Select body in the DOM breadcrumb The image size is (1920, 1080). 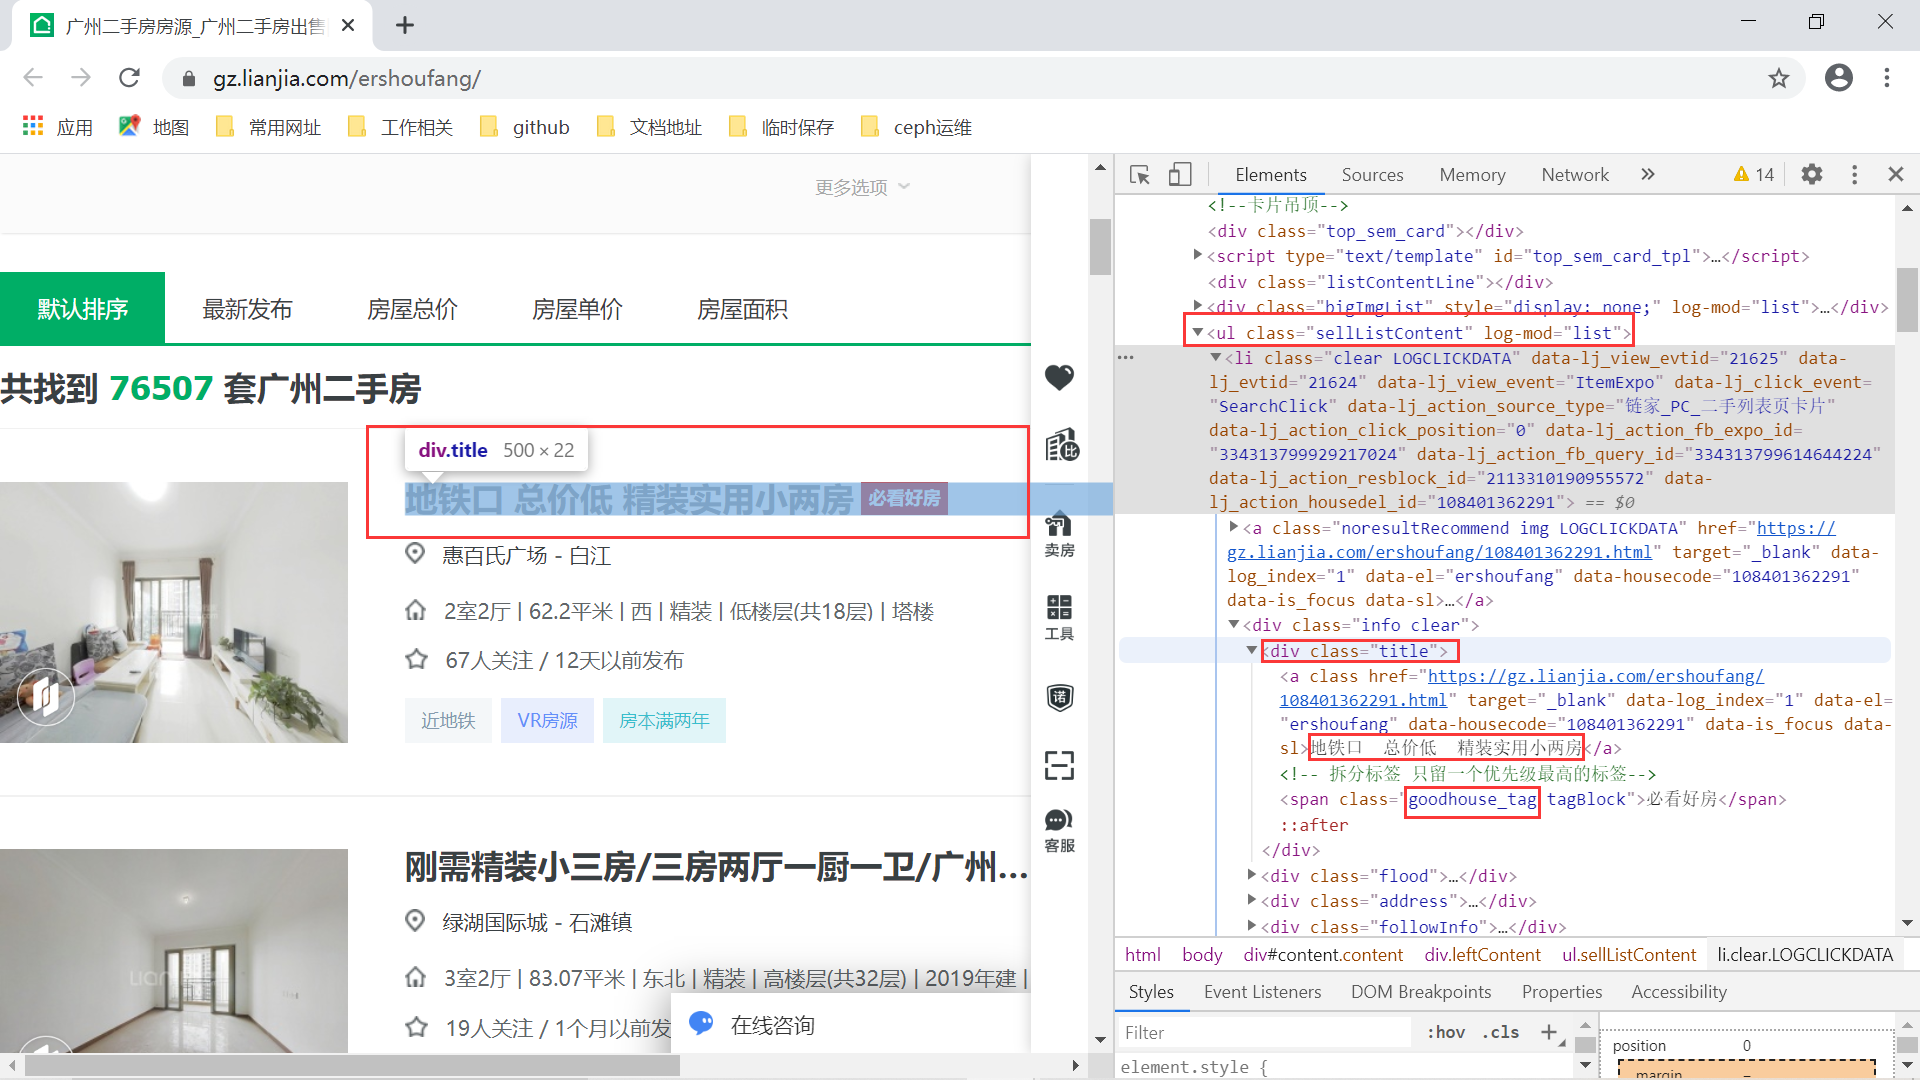(x=1202, y=955)
